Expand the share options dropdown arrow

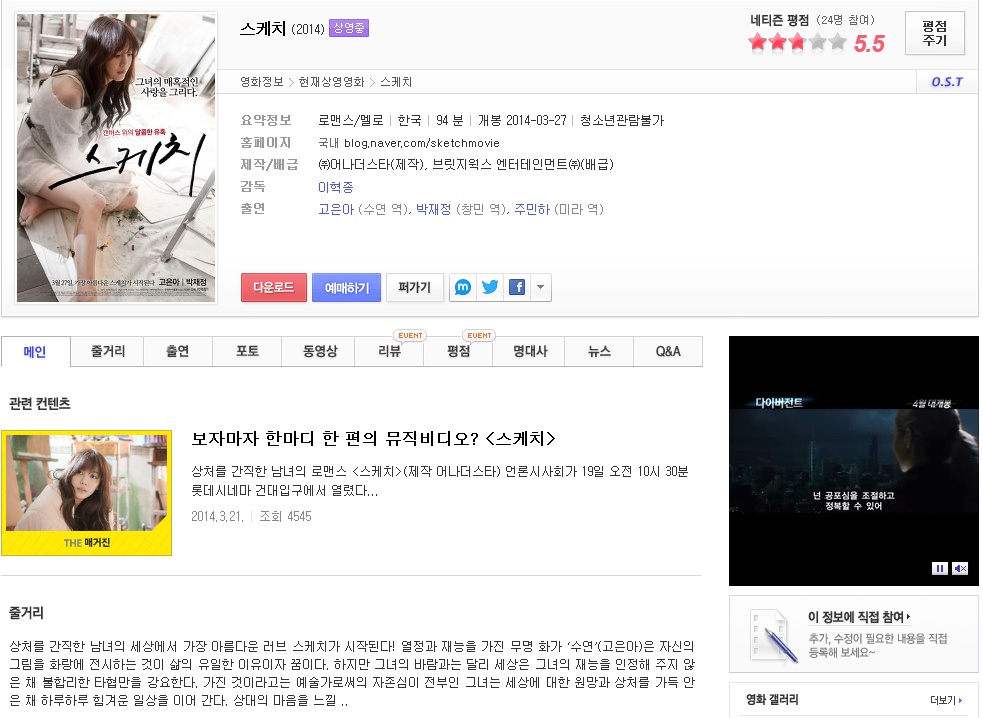(540, 287)
